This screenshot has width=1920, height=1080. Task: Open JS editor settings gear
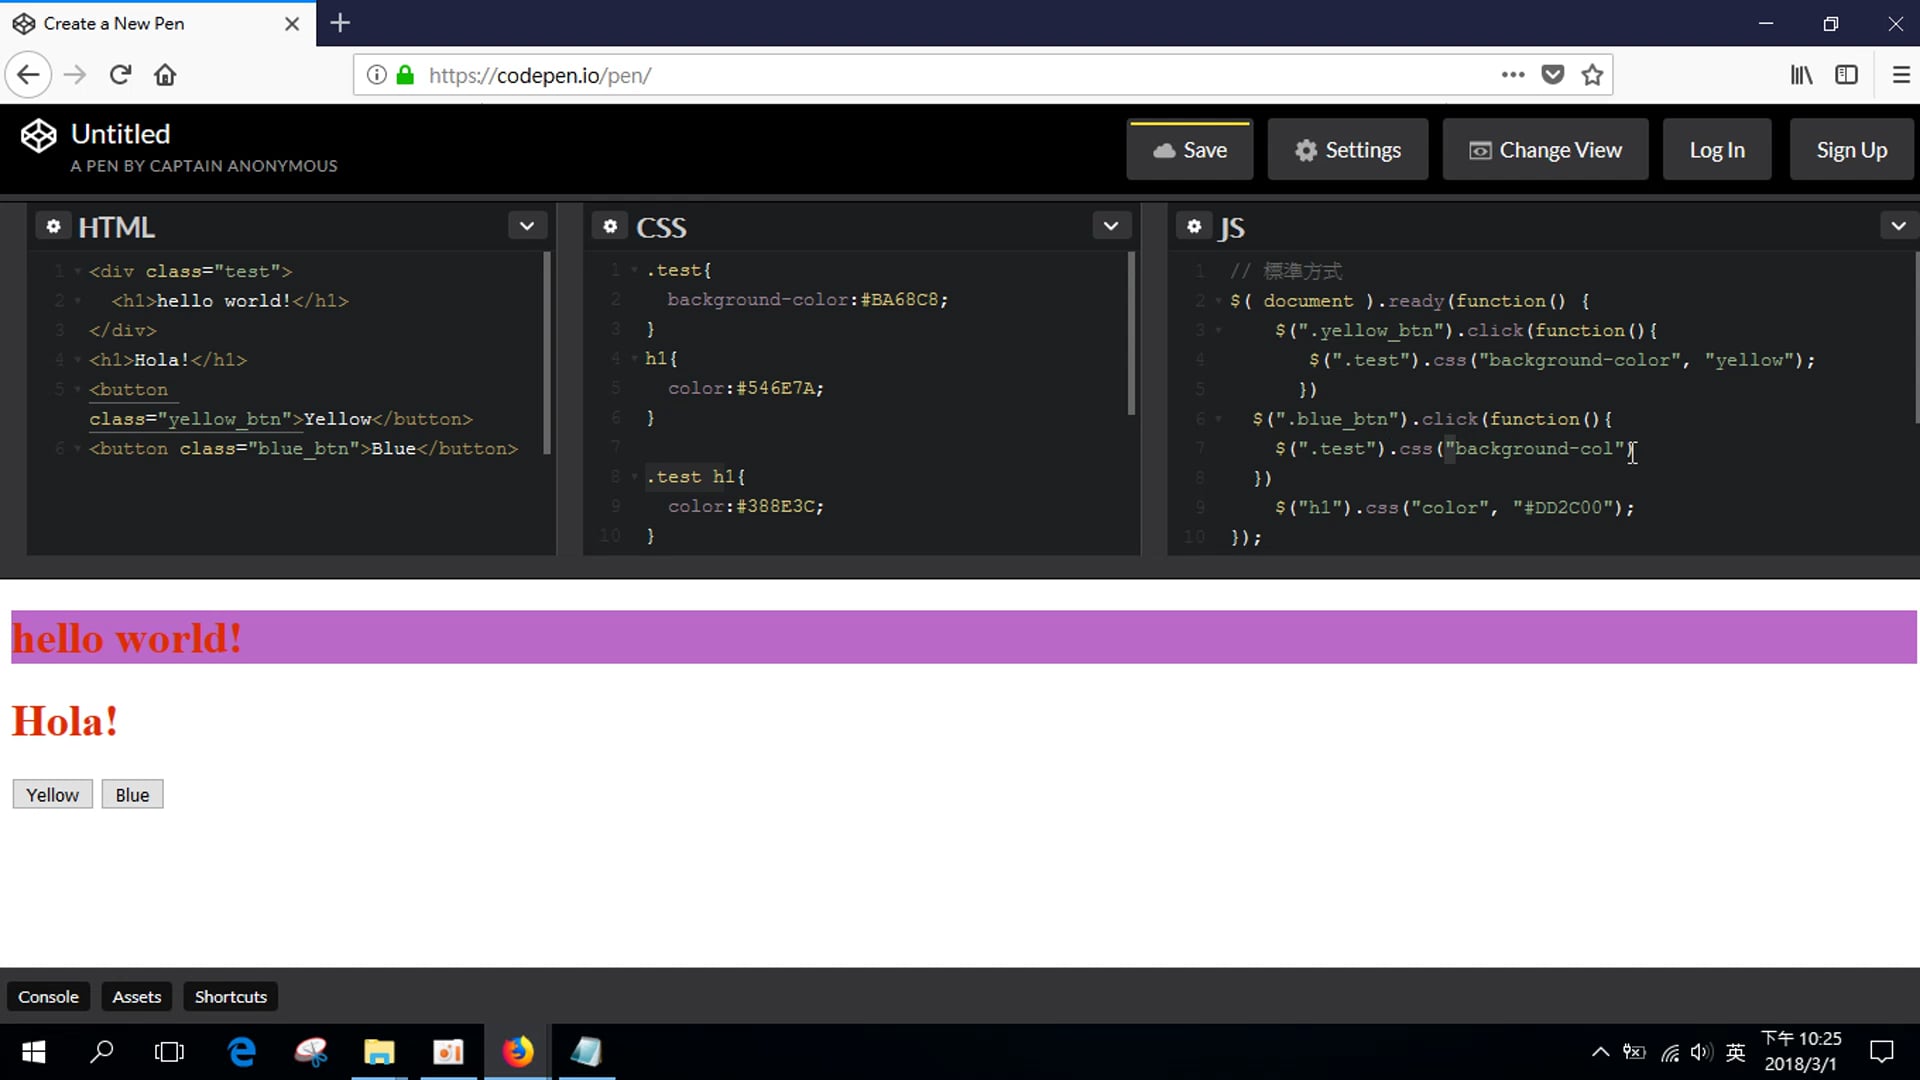[x=1193, y=227]
